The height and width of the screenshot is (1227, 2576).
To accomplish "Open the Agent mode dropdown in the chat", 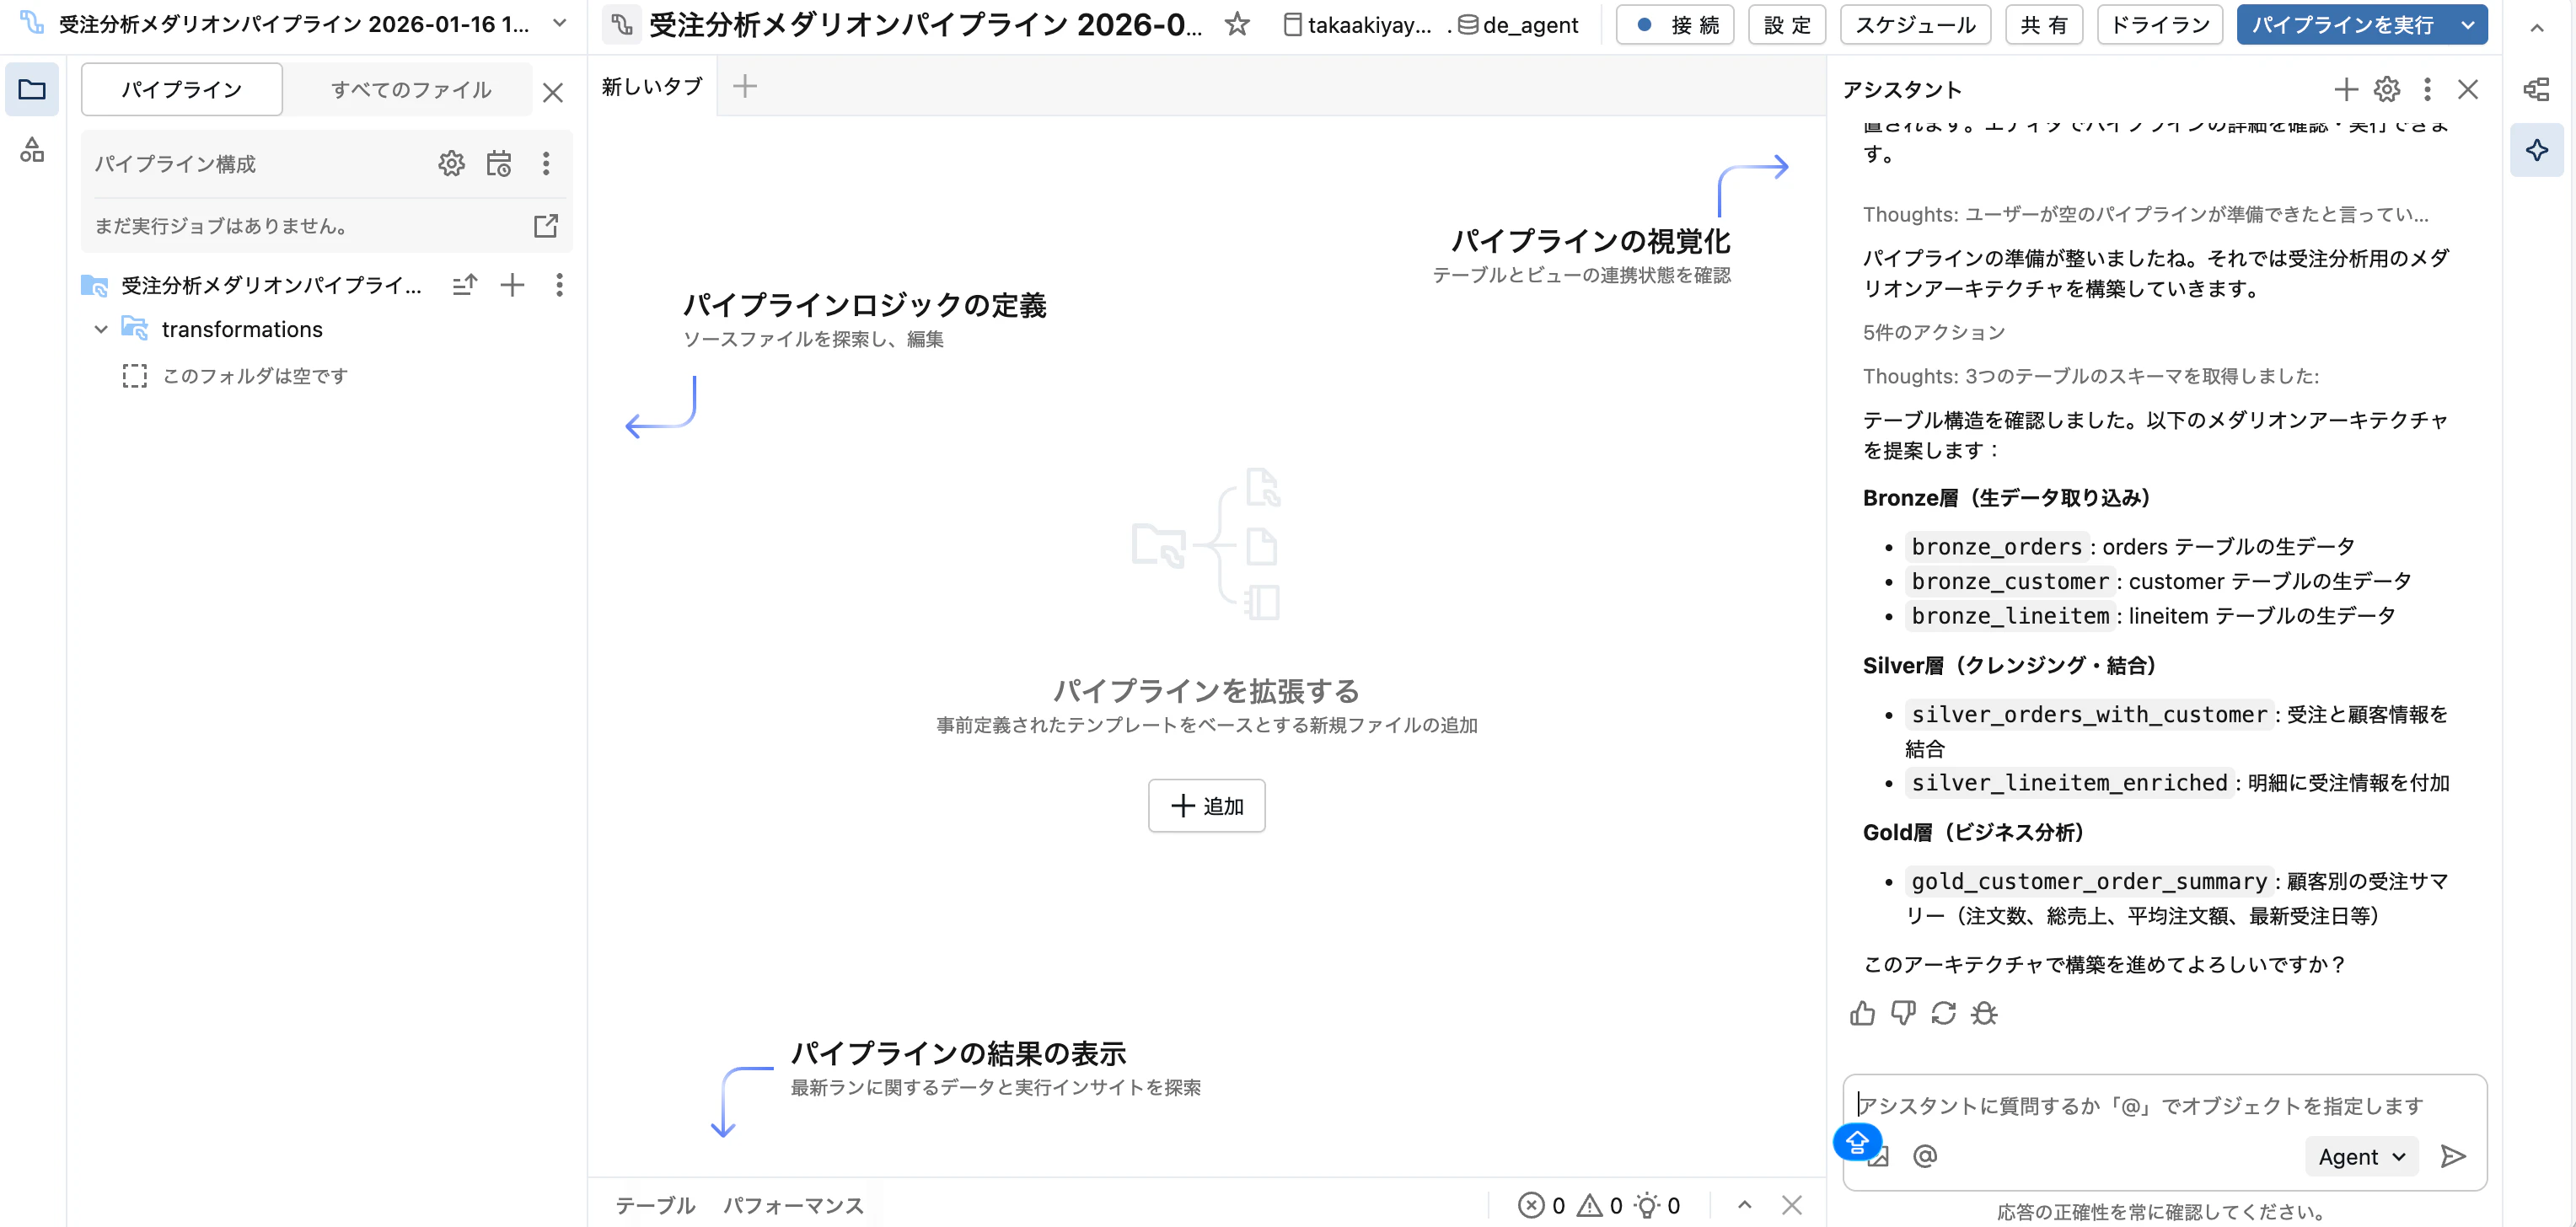I will tap(2361, 1156).
